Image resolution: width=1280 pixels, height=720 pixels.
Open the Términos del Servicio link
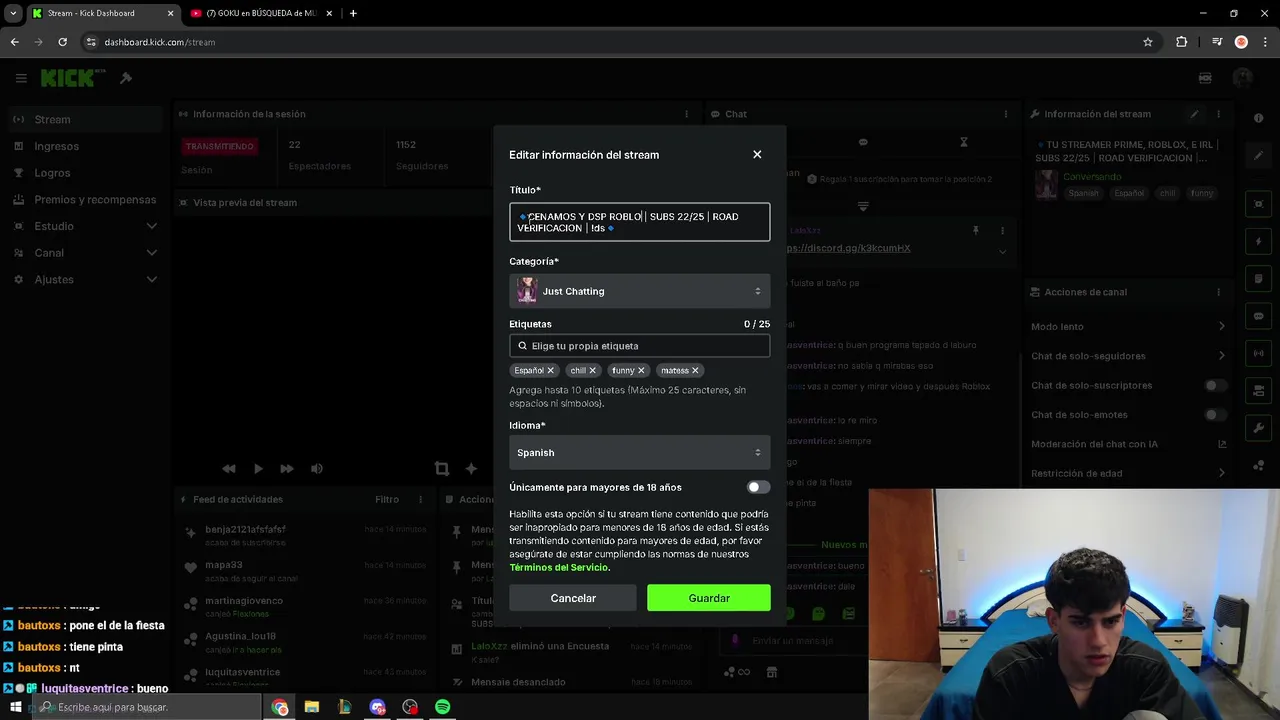click(558, 567)
